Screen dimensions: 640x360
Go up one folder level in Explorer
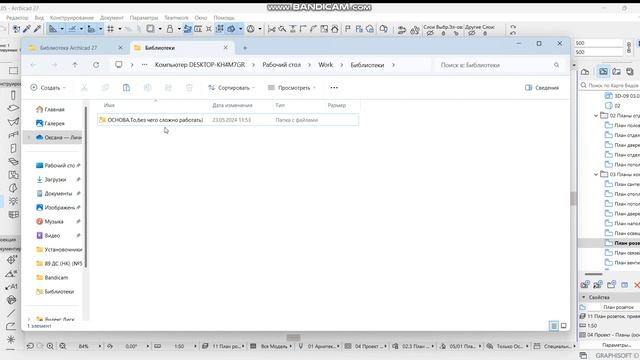[x=75, y=65]
